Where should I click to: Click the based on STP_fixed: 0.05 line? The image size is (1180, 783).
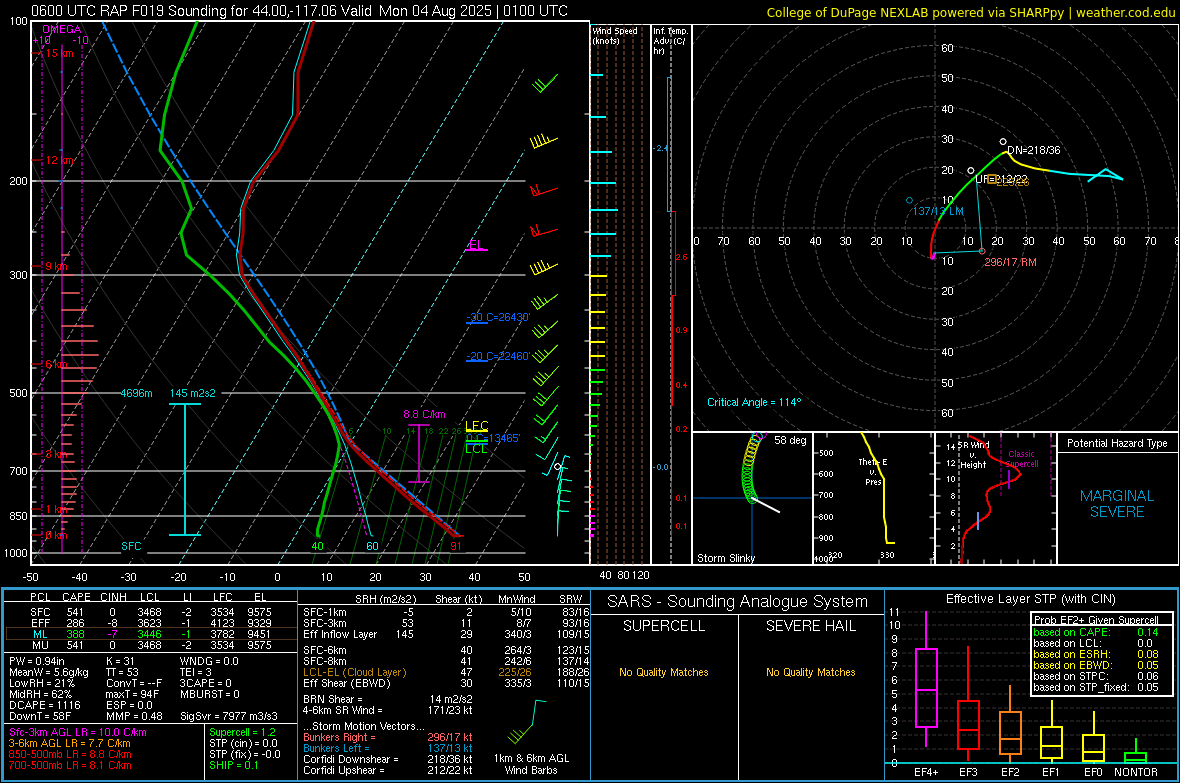(1096, 687)
